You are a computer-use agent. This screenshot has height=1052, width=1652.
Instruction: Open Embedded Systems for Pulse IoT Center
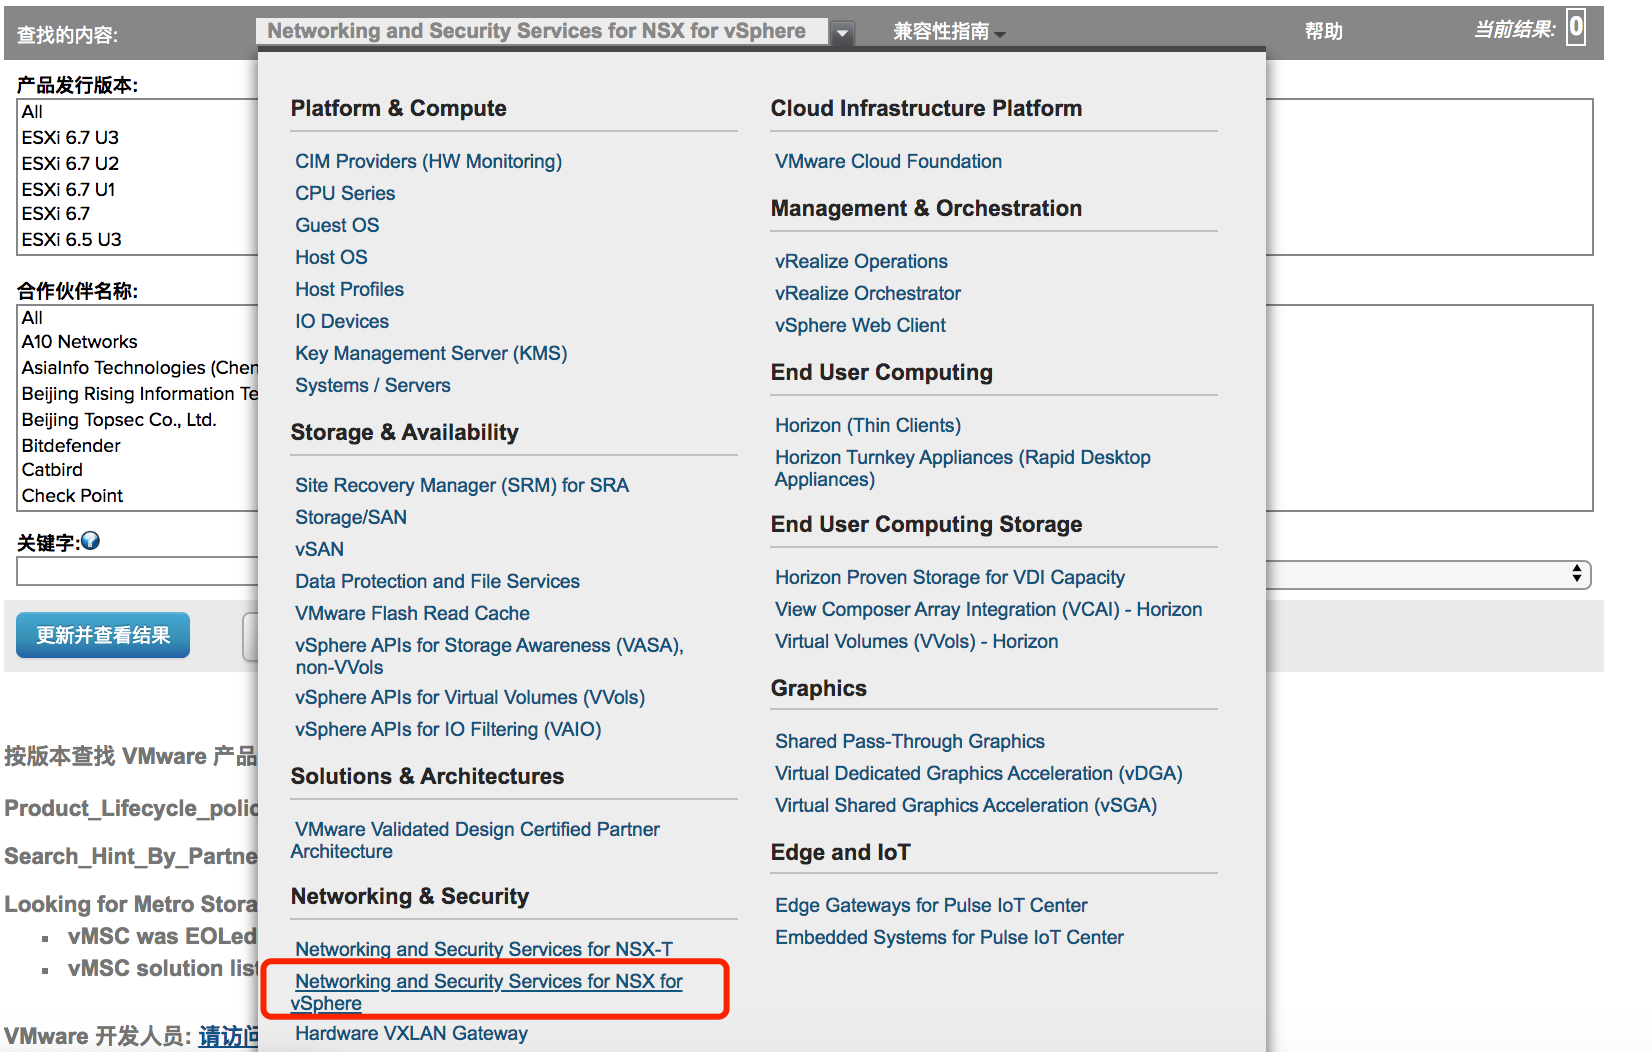[949, 937]
